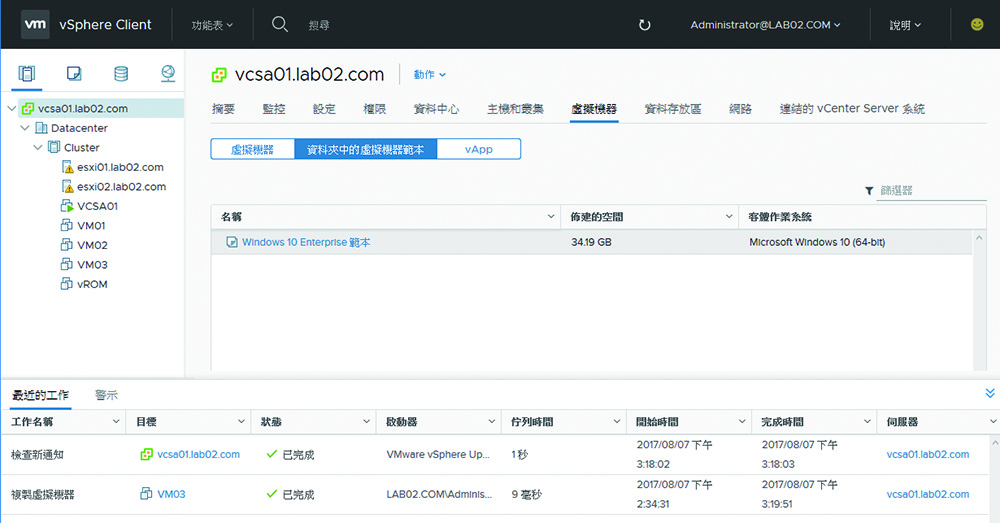
Task: Switch to the 最近的工作 tab
Action: [x=40, y=395]
